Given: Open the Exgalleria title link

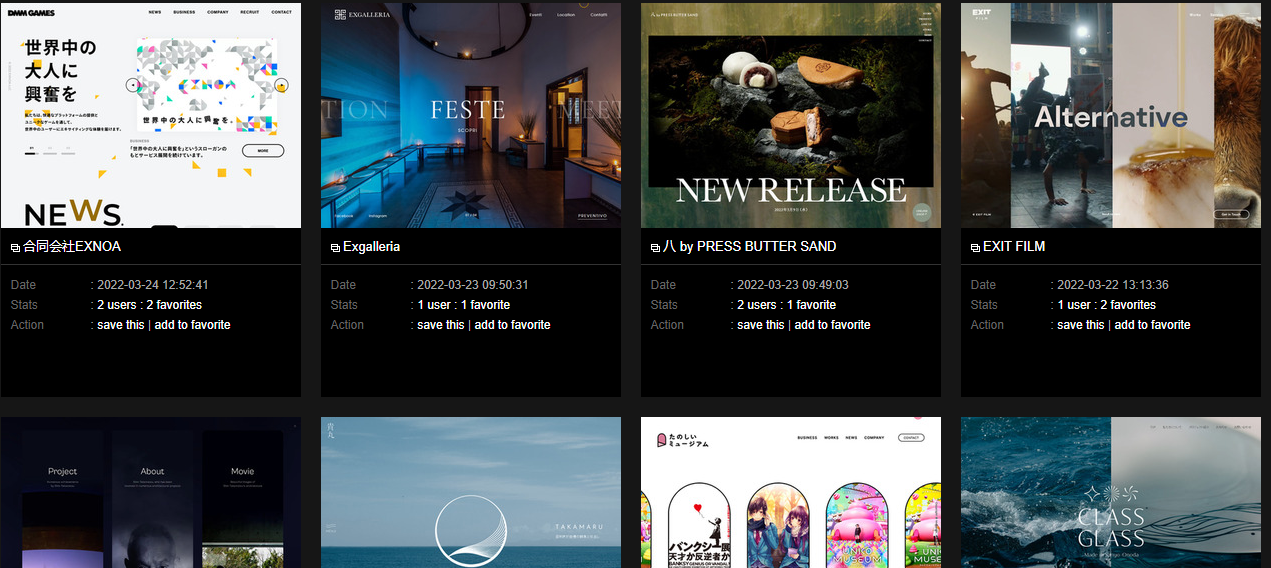Looking at the screenshot, I should pos(371,246).
